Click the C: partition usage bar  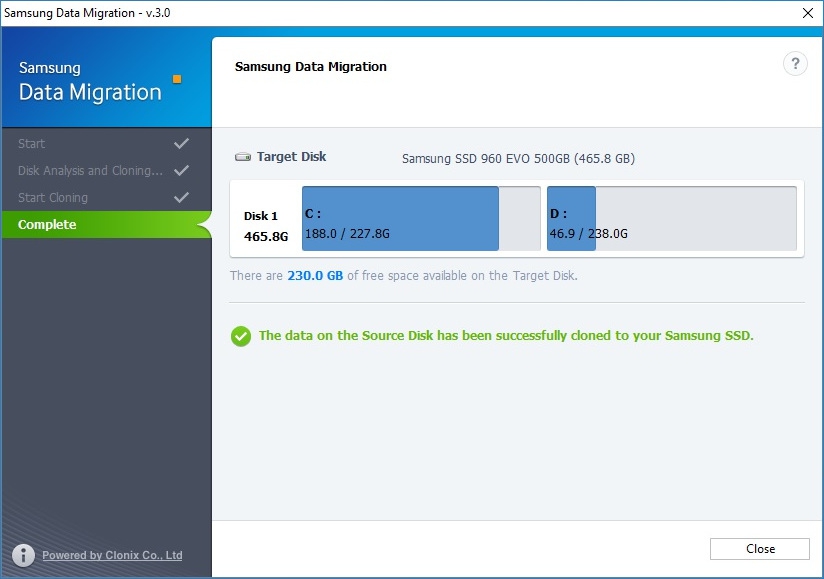[x=421, y=218]
